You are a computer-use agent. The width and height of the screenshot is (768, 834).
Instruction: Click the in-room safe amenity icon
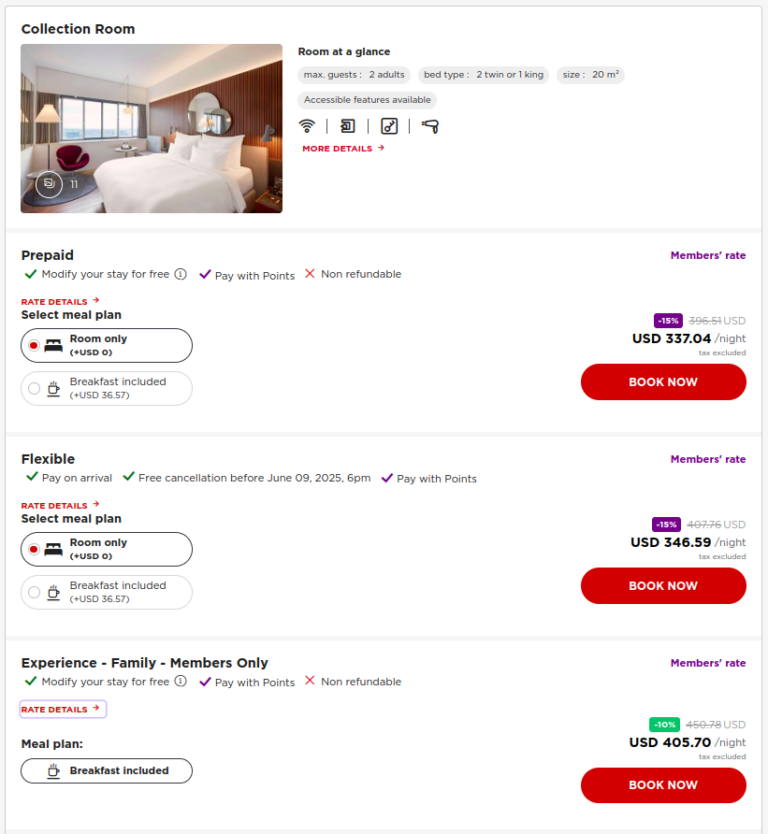point(348,126)
